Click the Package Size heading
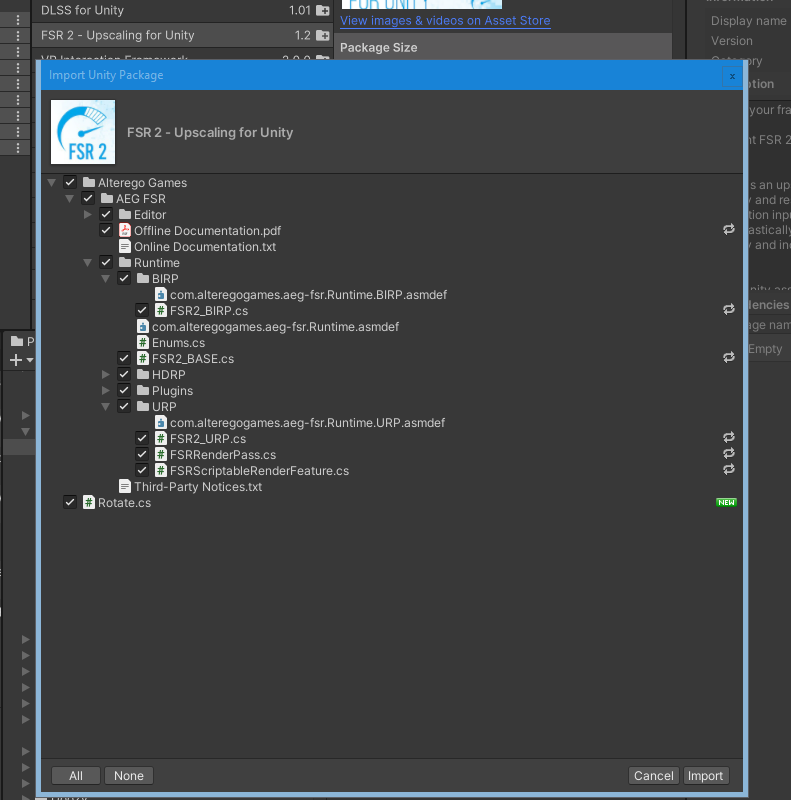Viewport: 791px width, 800px height. coord(379,47)
